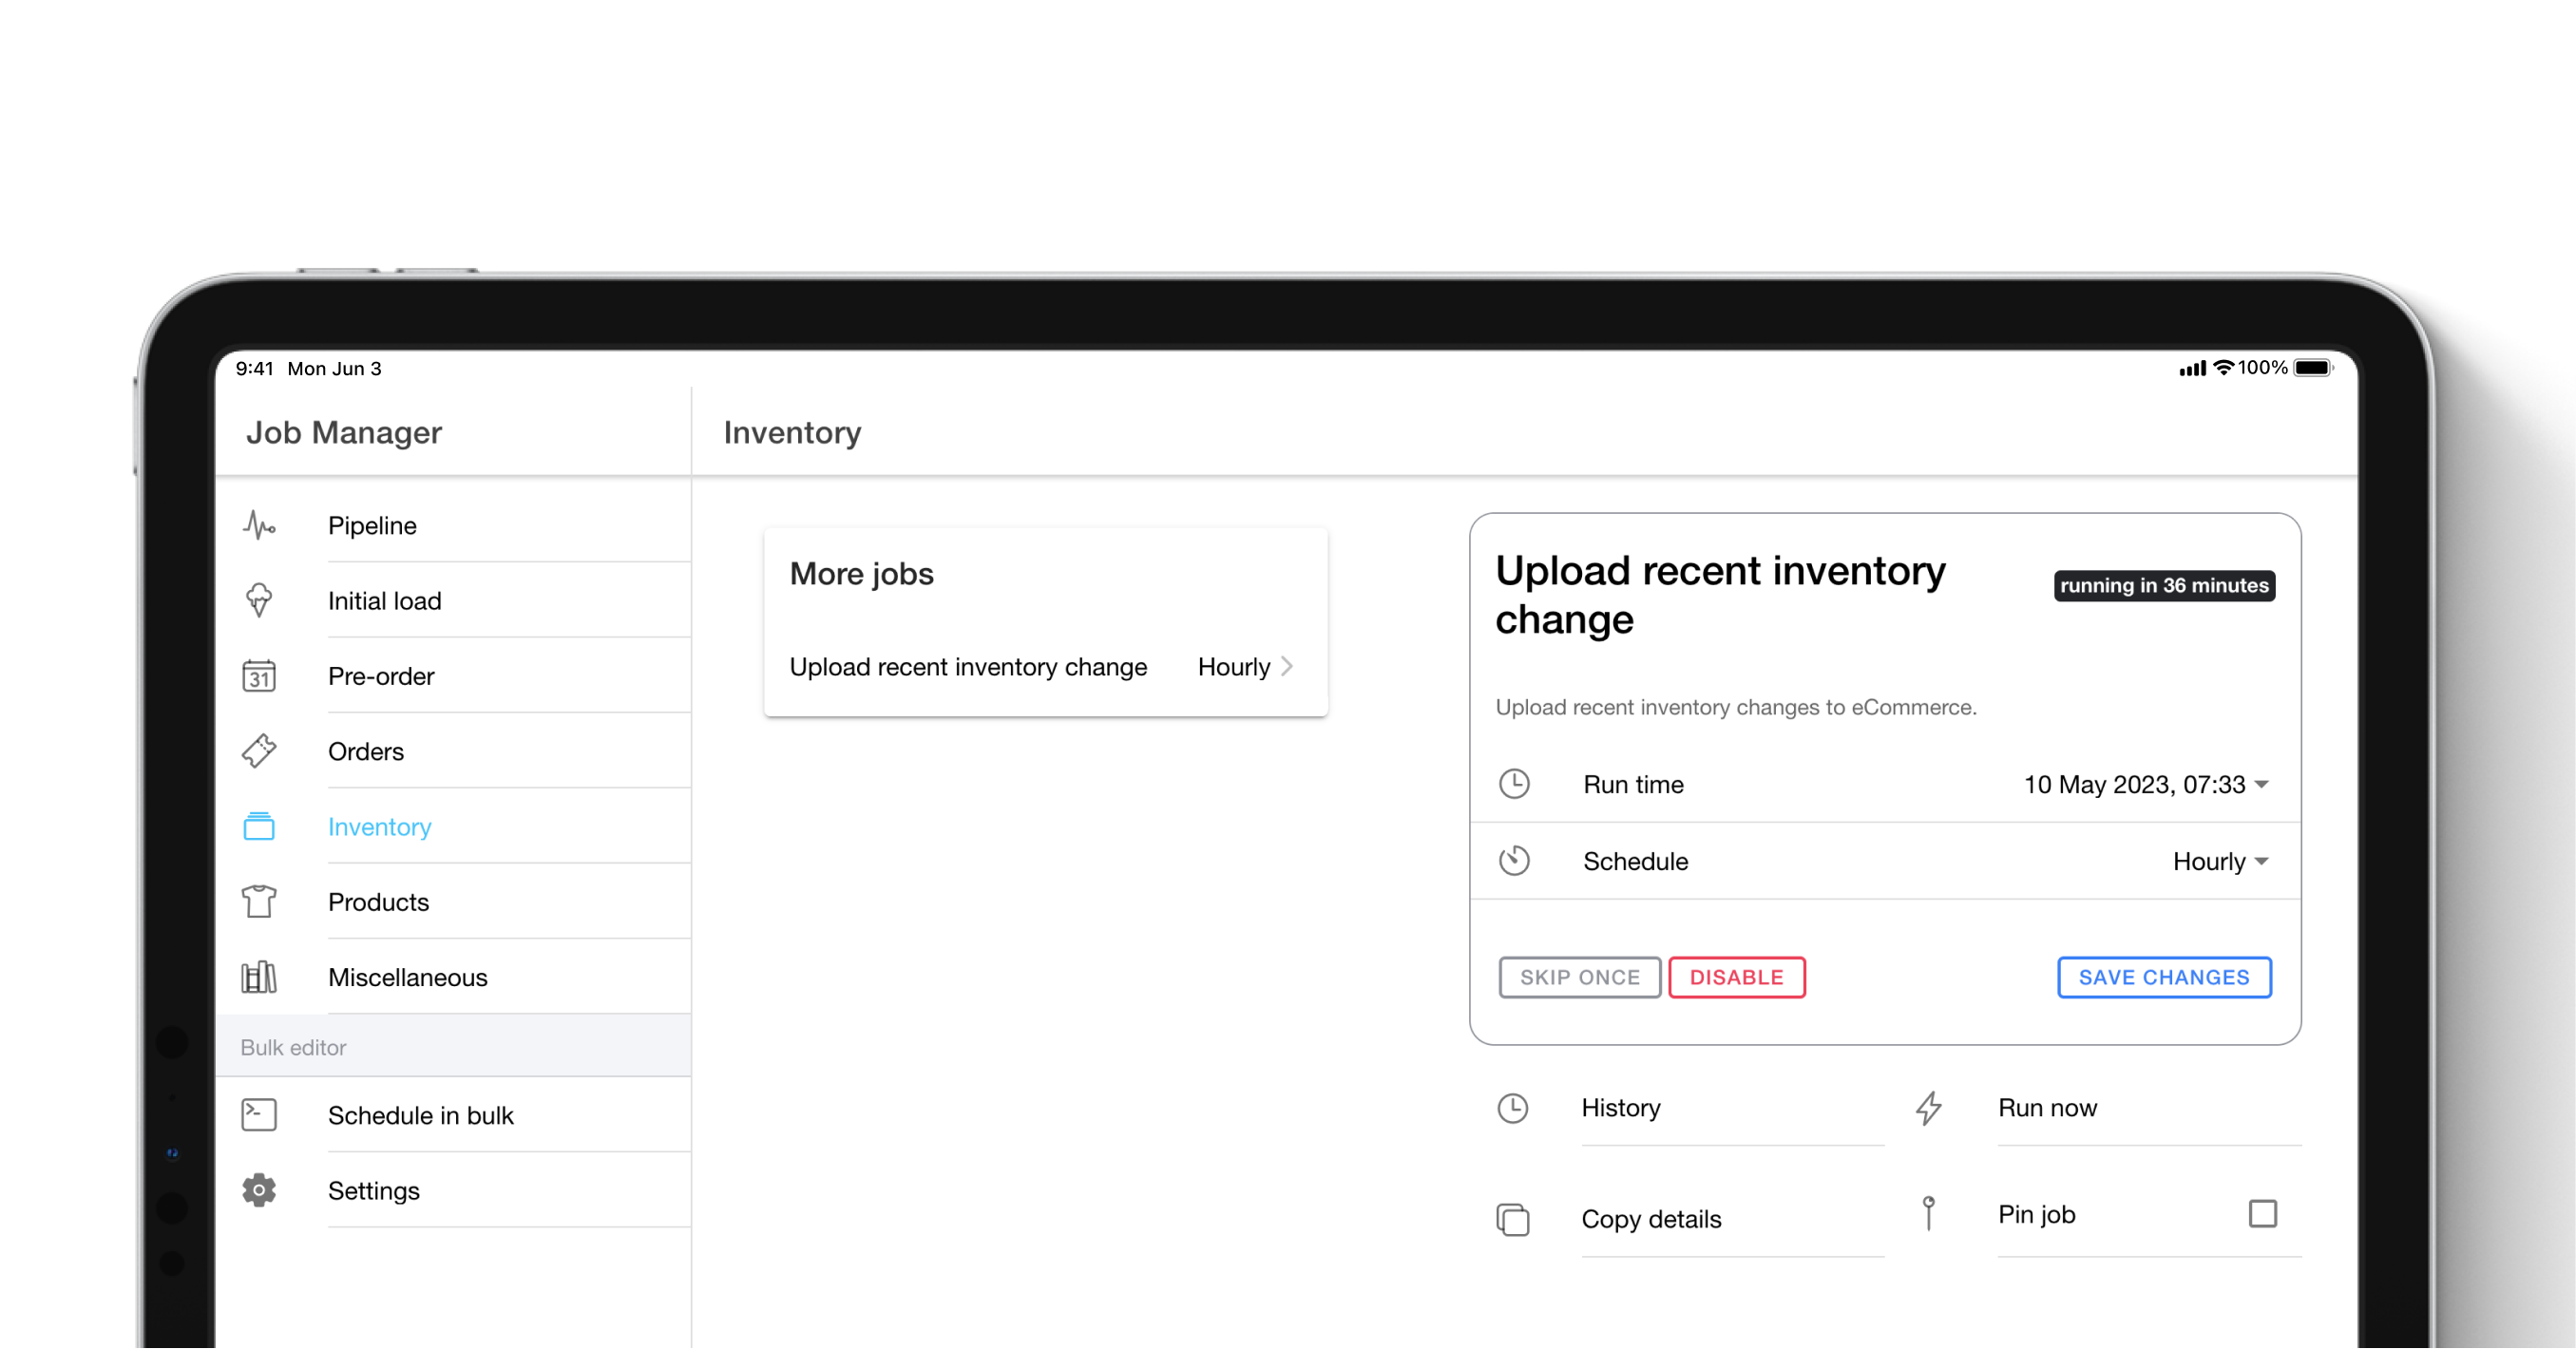Screen dimensions: 2576x1349
Task: Click the battery icon in status bar
Action: tap(2312, 368)
